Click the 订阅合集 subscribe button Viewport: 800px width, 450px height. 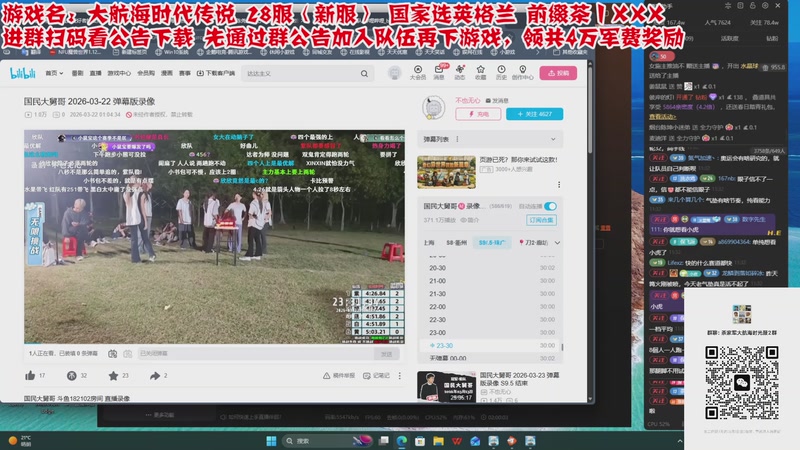541,220
